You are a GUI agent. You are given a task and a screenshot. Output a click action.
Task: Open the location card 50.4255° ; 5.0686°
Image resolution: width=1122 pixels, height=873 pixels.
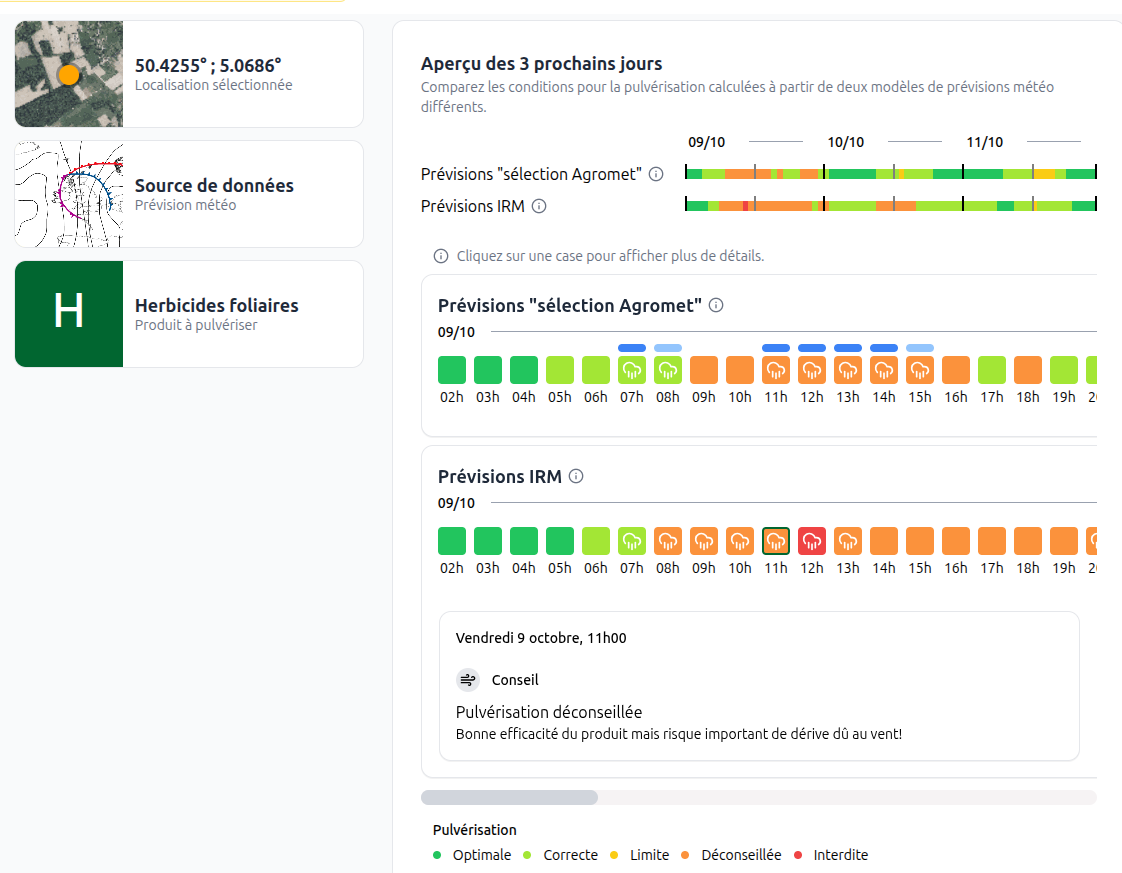coord(189,74)
